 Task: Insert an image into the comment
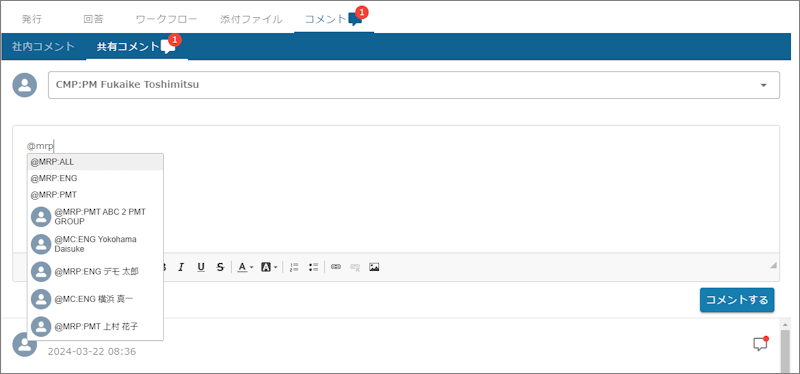pyautogui.click(x=374, y=267)
